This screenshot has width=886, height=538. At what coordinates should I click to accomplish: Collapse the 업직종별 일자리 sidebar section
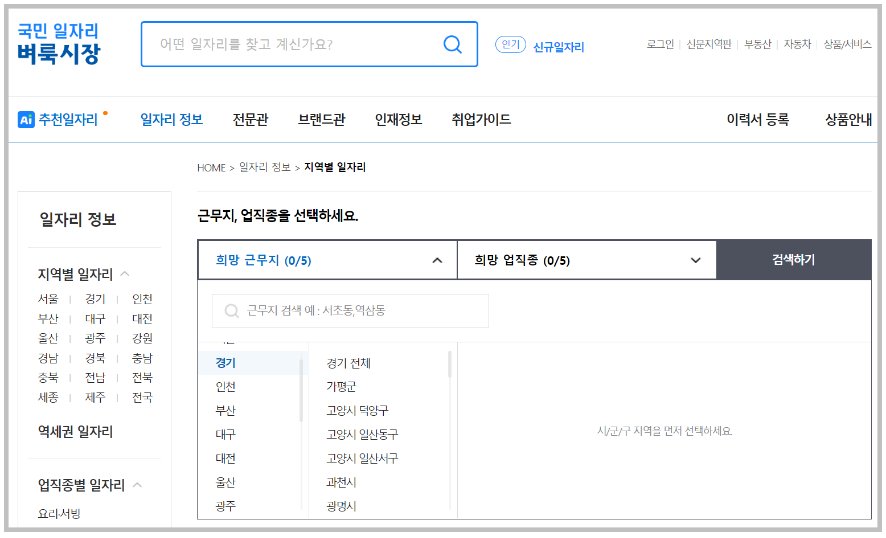[137, 485]
